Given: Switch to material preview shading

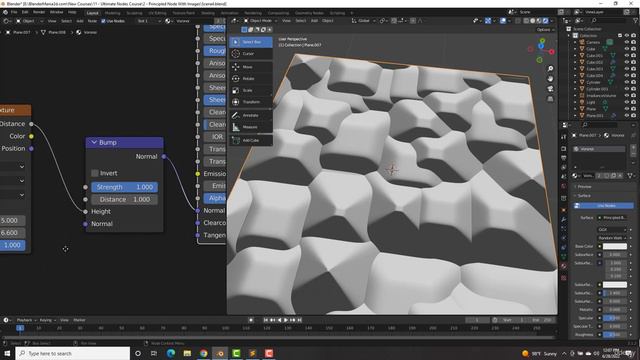Looking at the screenshot, I should [539, 21].
